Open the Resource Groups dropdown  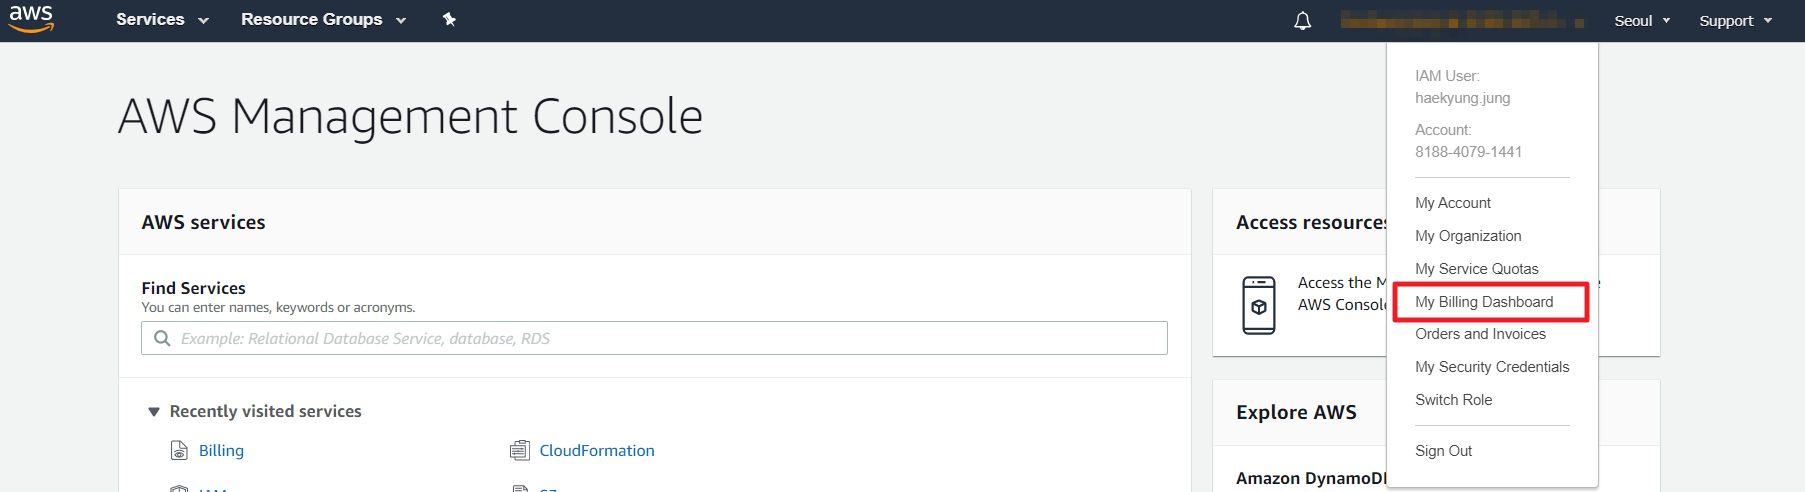click(x=323, y=19)
